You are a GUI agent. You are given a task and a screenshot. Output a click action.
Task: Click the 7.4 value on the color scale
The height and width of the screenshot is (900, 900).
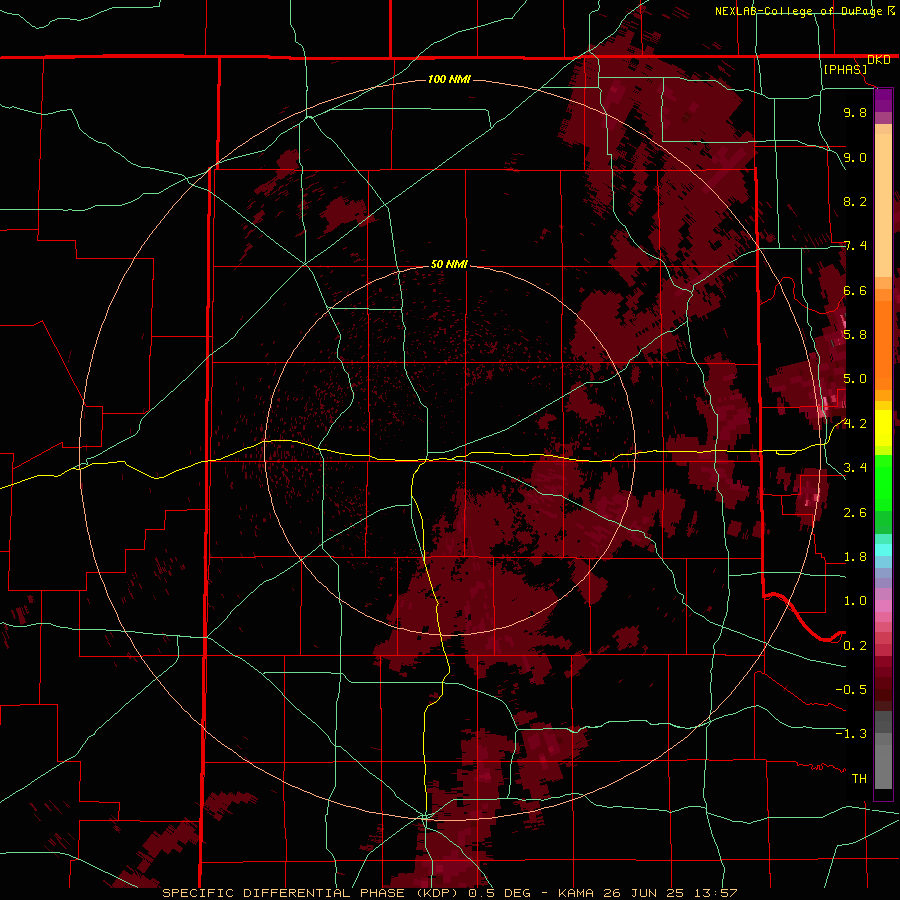(x=855, y=246)
